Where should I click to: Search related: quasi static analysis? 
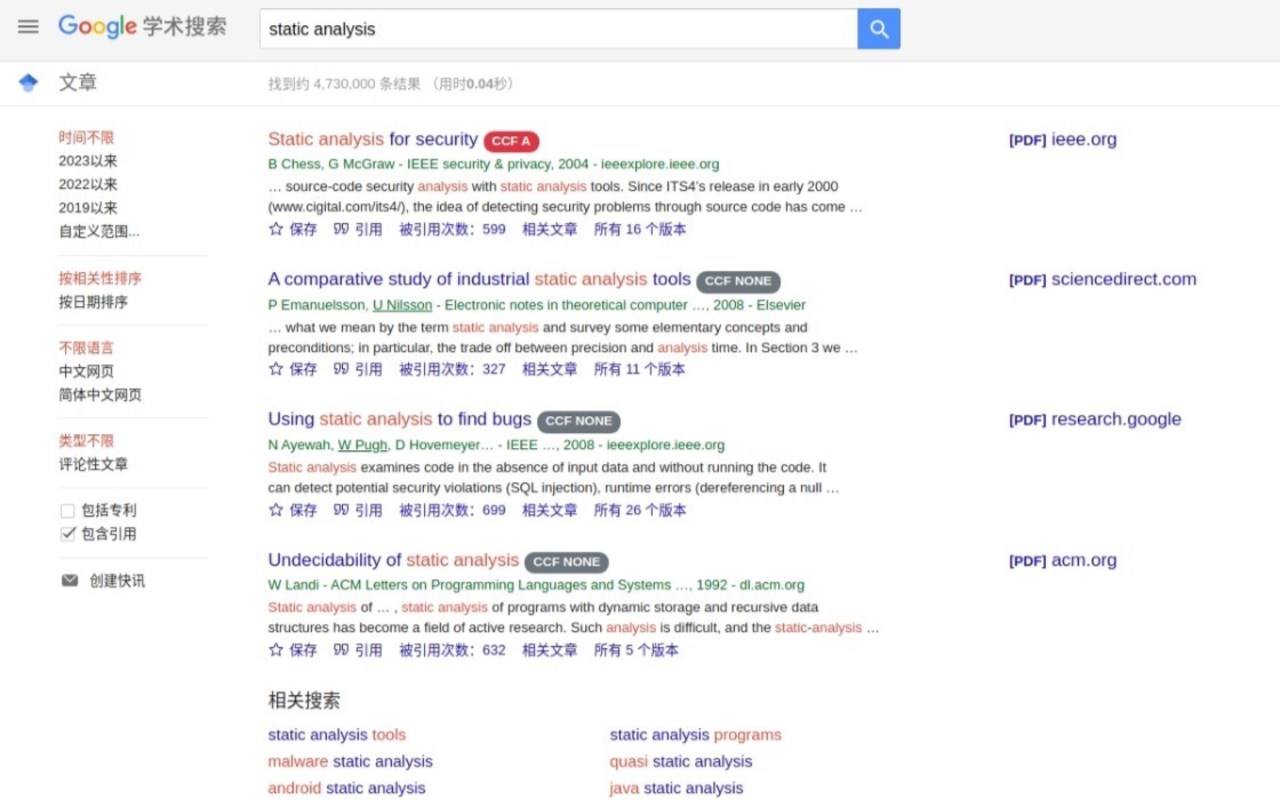pos(681,762)
